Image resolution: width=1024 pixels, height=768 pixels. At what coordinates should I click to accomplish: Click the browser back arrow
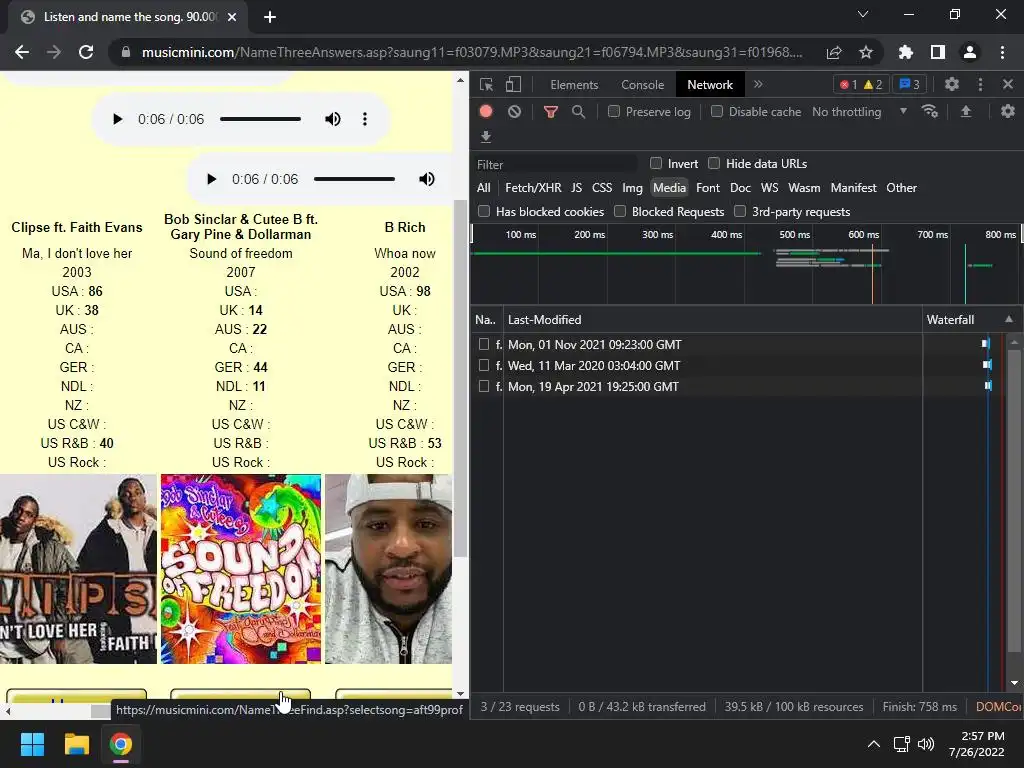point(22,52)
